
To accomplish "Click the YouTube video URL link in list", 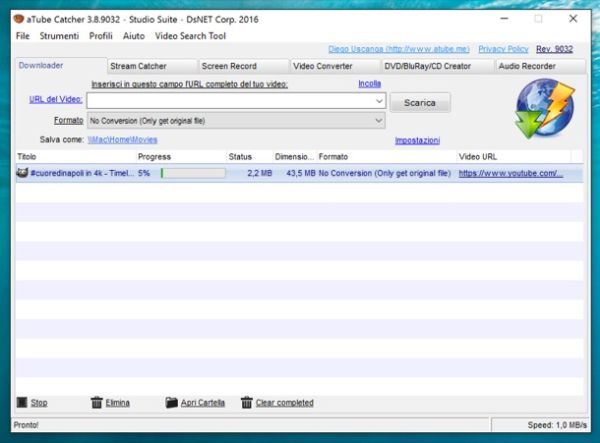I will 510,173.
